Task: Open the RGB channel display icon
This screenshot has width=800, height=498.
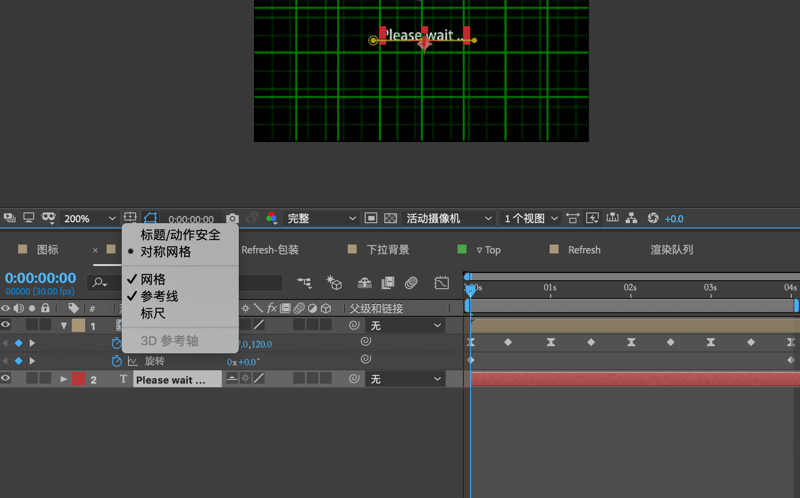Action: (x=271, y=218)
